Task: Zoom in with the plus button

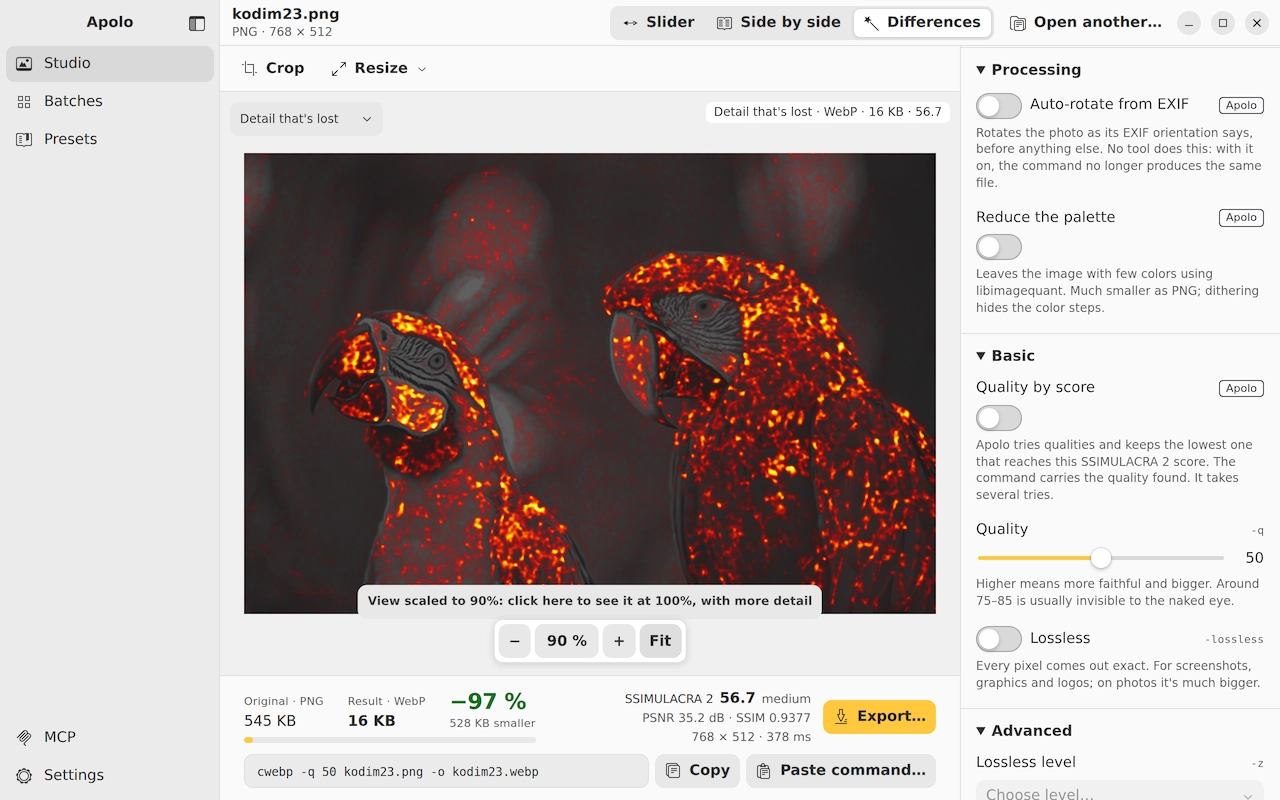Action: (619, 641)
